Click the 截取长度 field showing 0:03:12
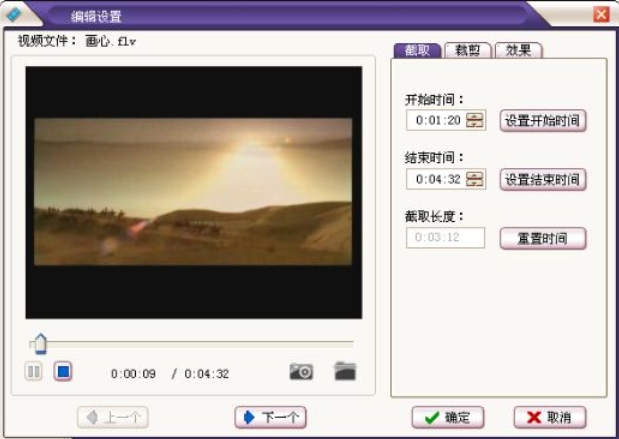This screenshot has height=439, width=619. 445,238
